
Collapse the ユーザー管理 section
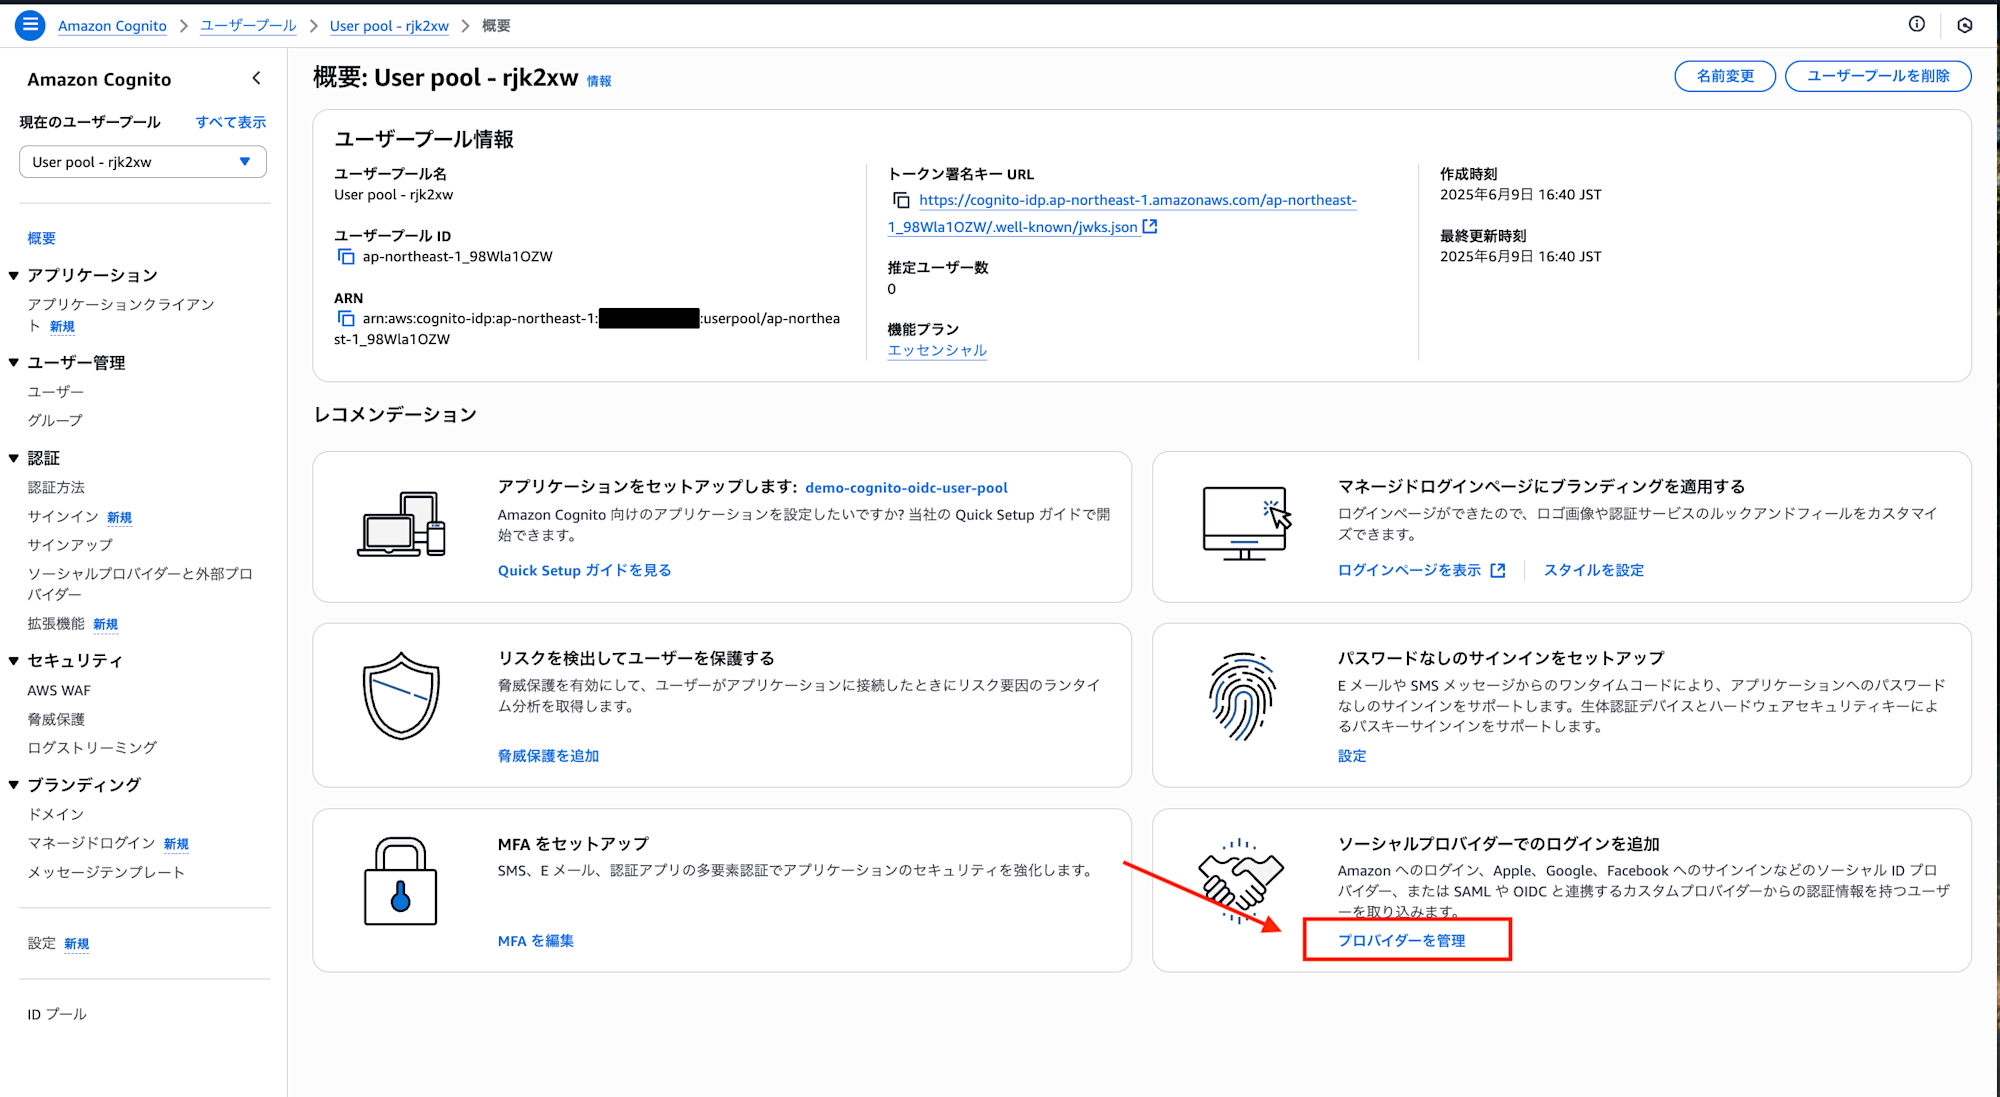[14, 363]
